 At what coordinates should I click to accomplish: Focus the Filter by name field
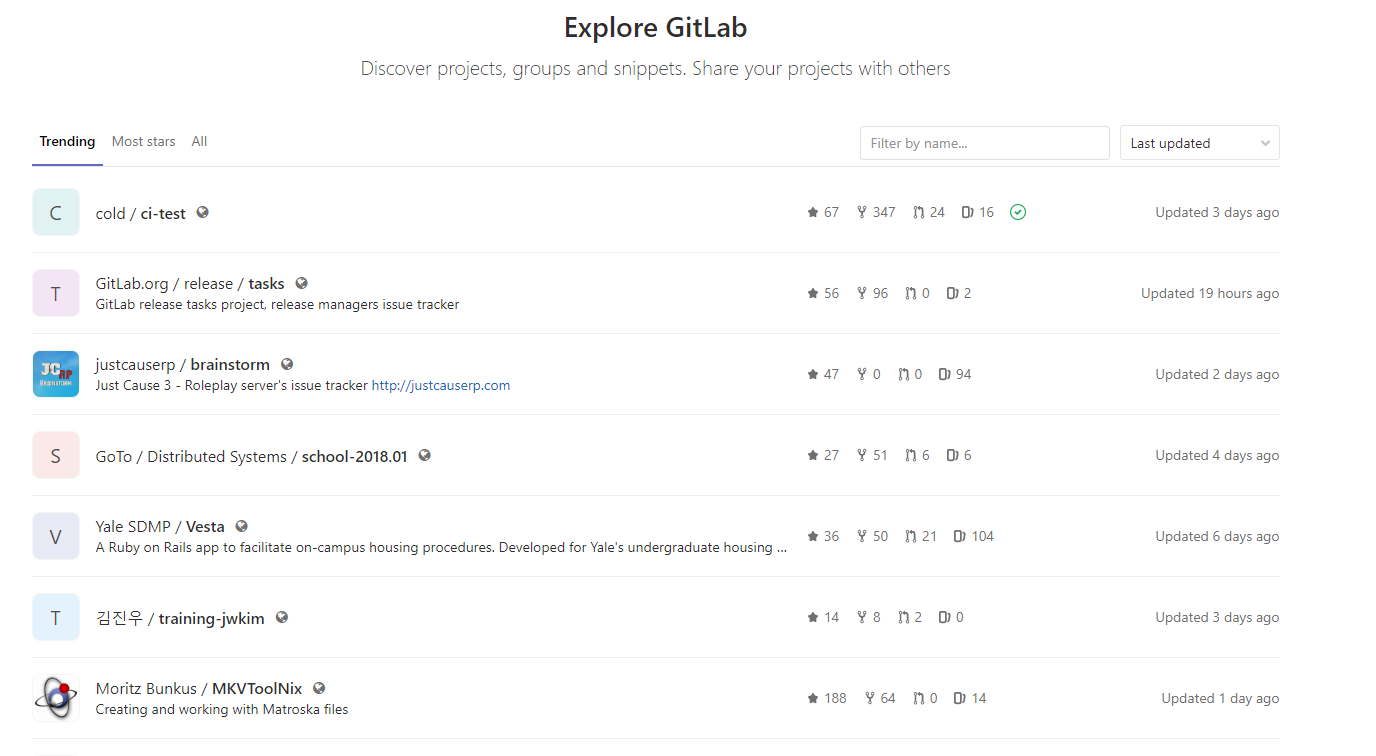coord(984,143)
